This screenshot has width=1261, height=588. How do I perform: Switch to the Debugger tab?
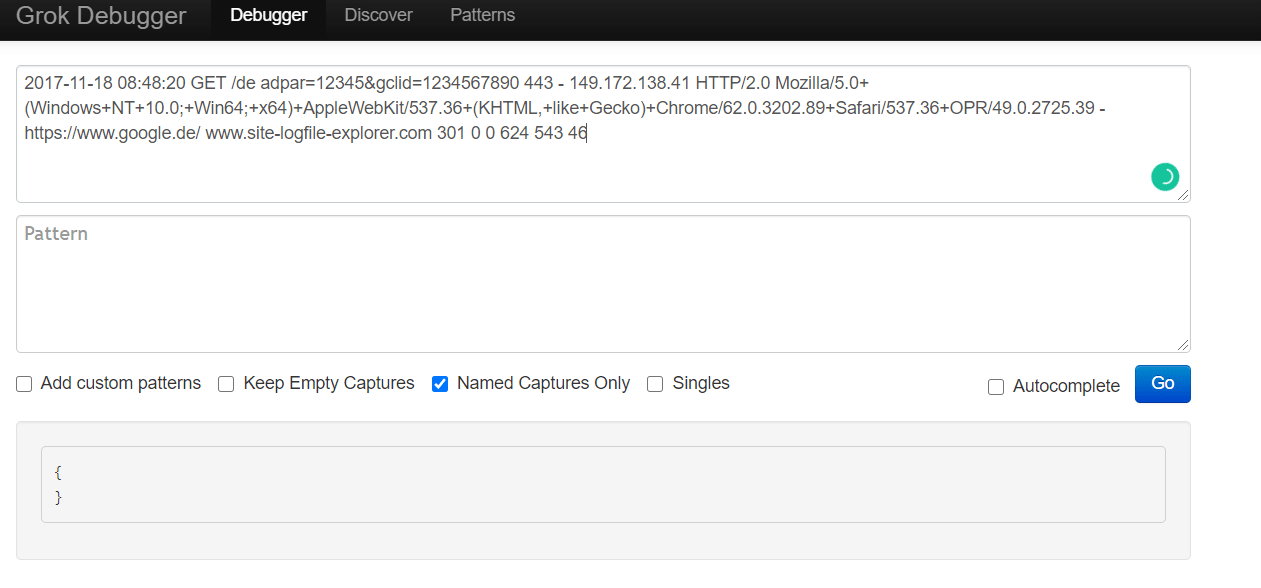click(x=268, y=16)
